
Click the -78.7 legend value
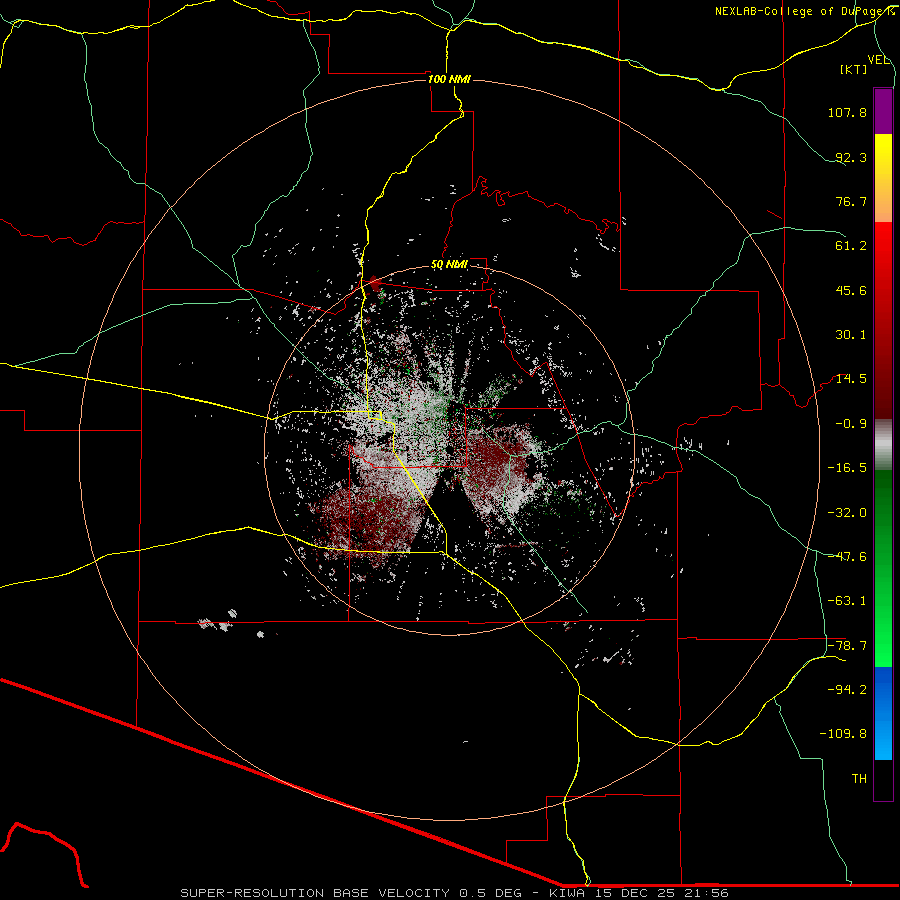coord(847,646)
